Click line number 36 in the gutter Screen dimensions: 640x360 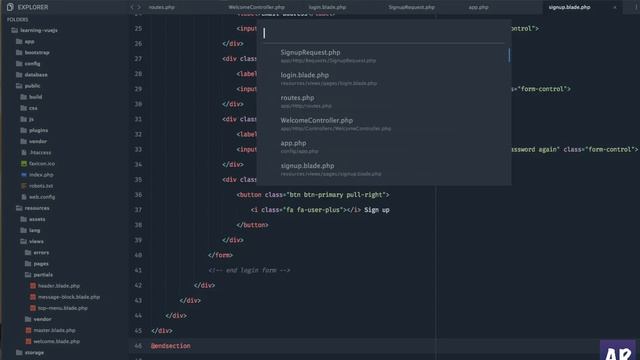(x=138, y=195)
